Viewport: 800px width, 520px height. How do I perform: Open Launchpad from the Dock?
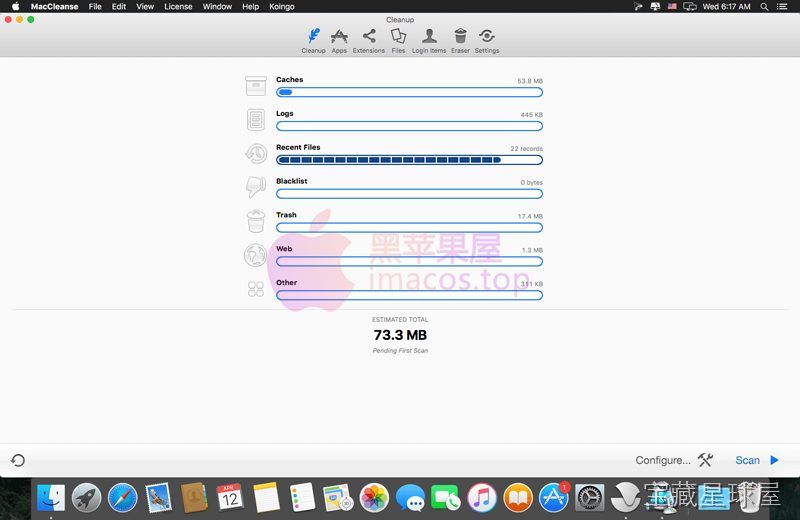[x=86, y=497]
